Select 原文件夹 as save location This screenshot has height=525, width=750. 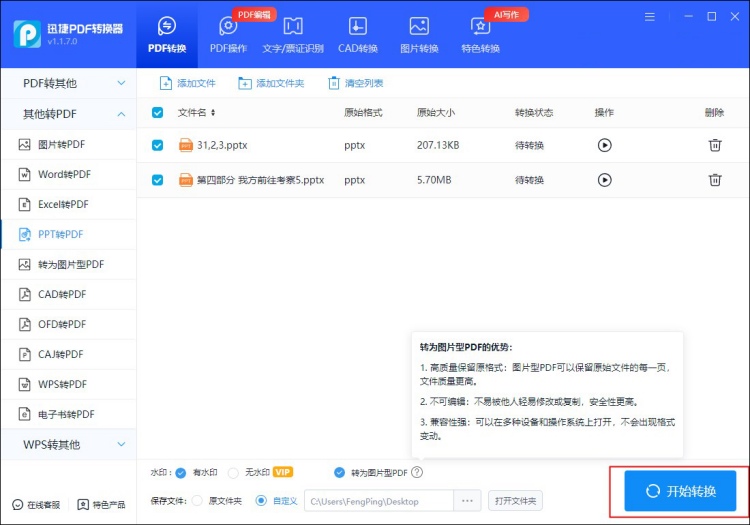coord(197,501)
